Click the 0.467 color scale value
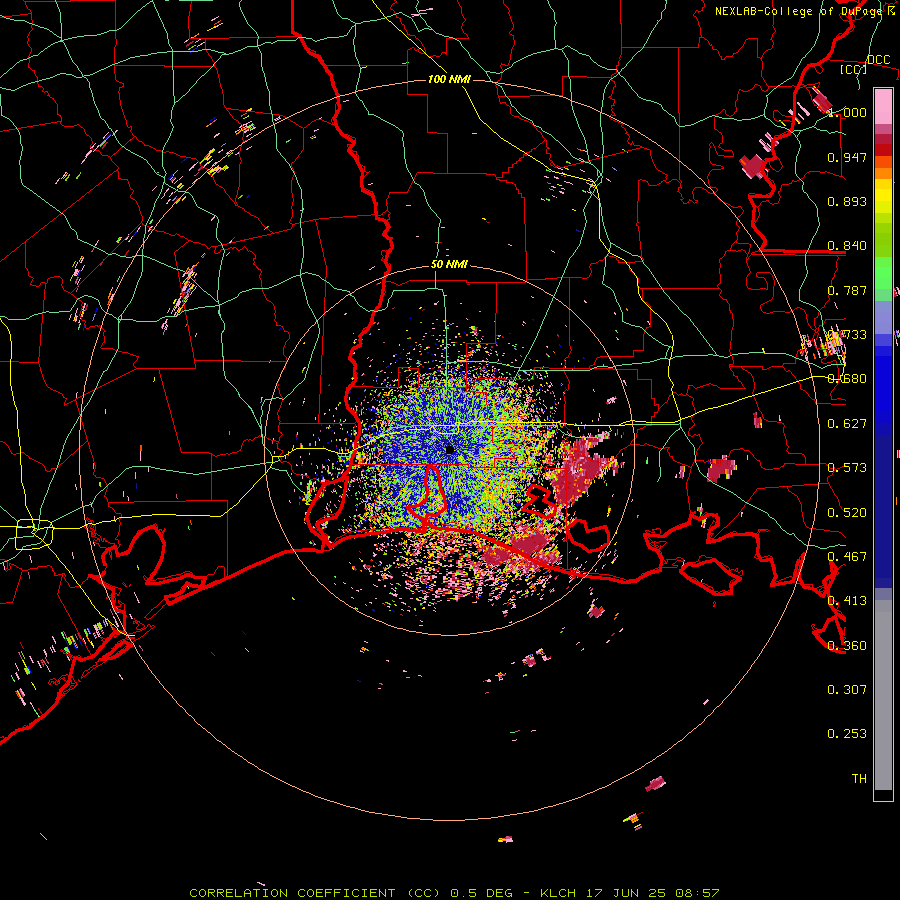The width and height of the screenshot is (900, 900). click(x=847, y=557)
